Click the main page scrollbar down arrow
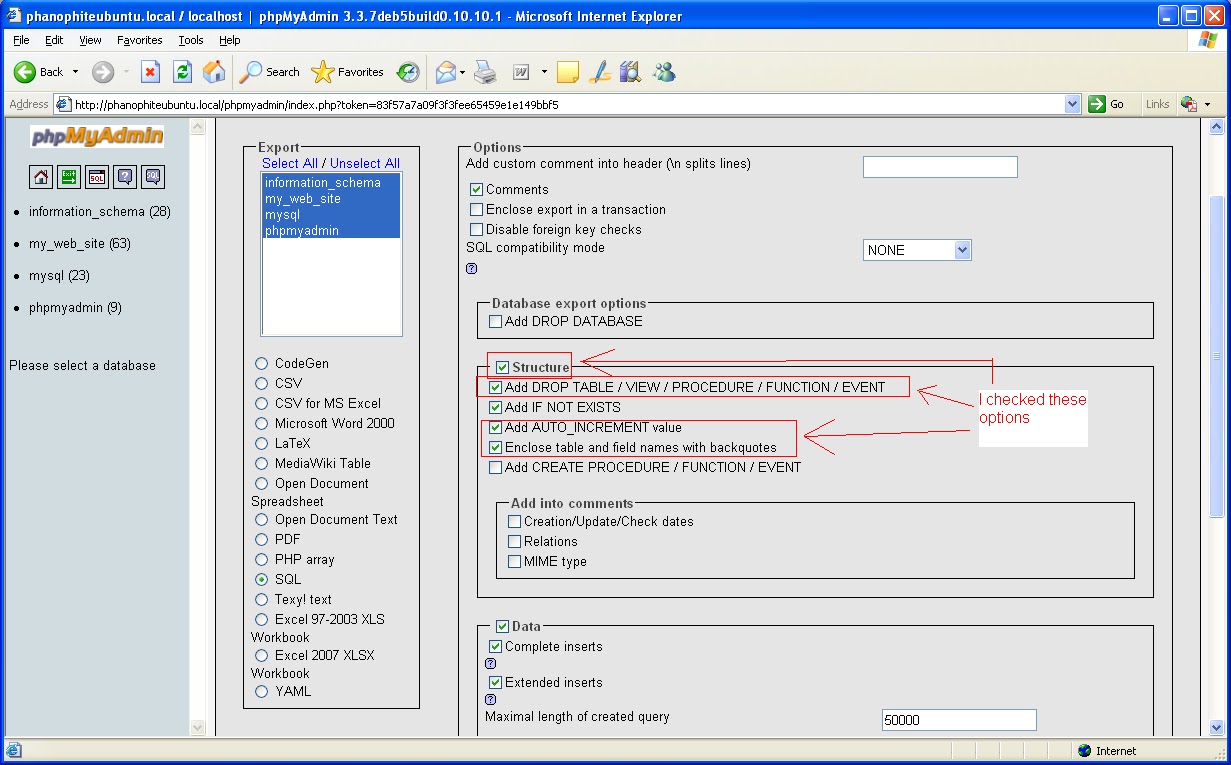 [x=1216, y=728]
